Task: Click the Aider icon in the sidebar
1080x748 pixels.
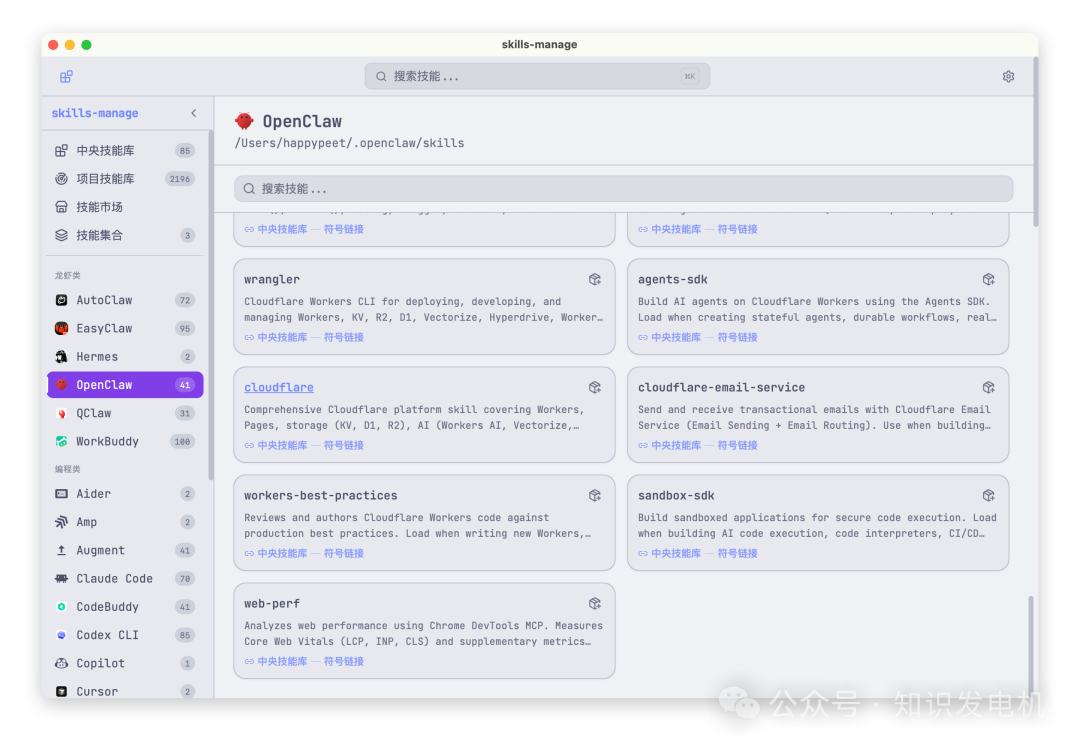Action: coord(61,494)
